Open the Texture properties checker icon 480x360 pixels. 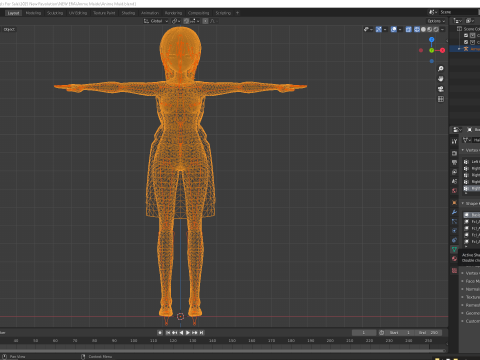(454, 271)
